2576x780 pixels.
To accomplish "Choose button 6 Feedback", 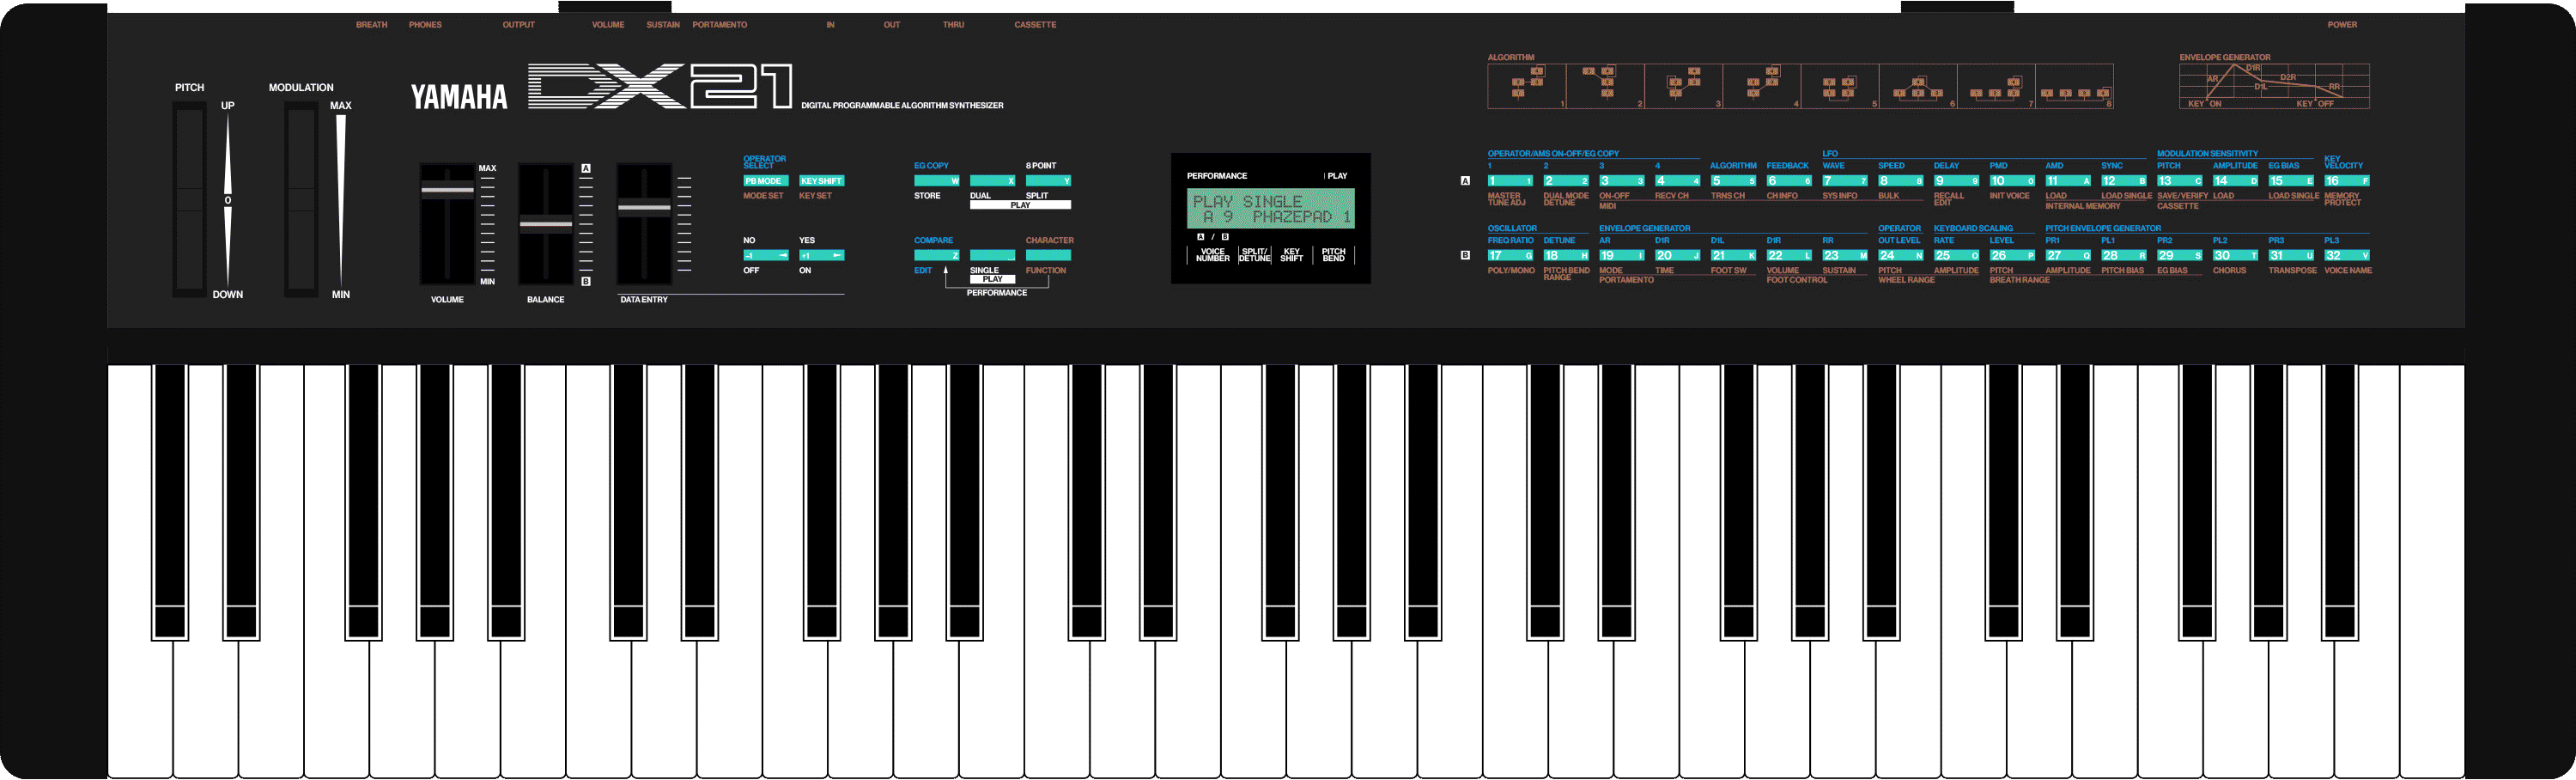I will (x=1789, y=181).
